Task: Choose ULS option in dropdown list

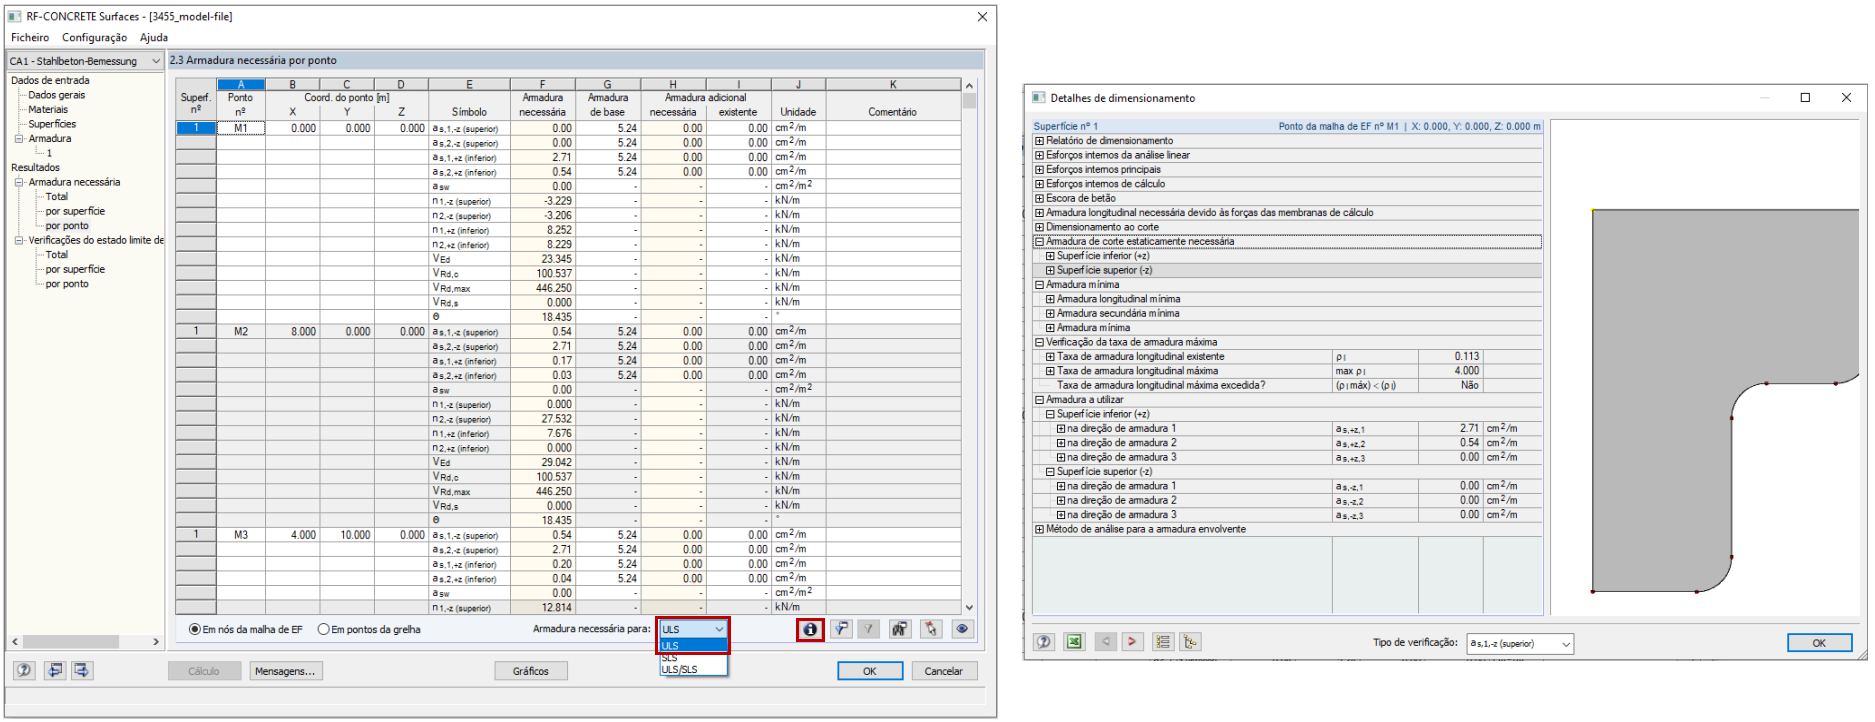Action: pos(693,646)
